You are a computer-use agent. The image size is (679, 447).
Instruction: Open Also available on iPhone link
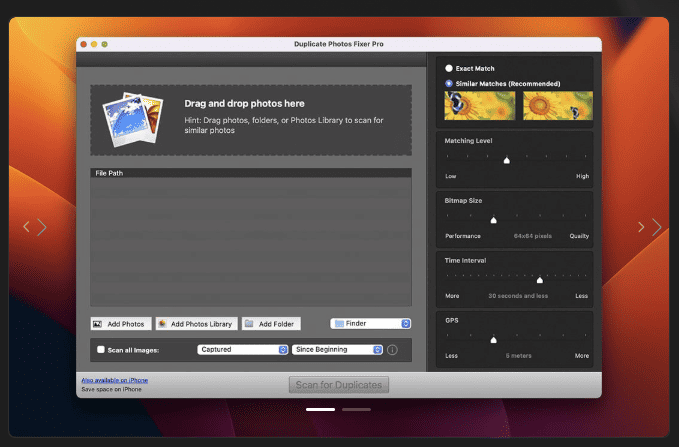coord(115,380)
